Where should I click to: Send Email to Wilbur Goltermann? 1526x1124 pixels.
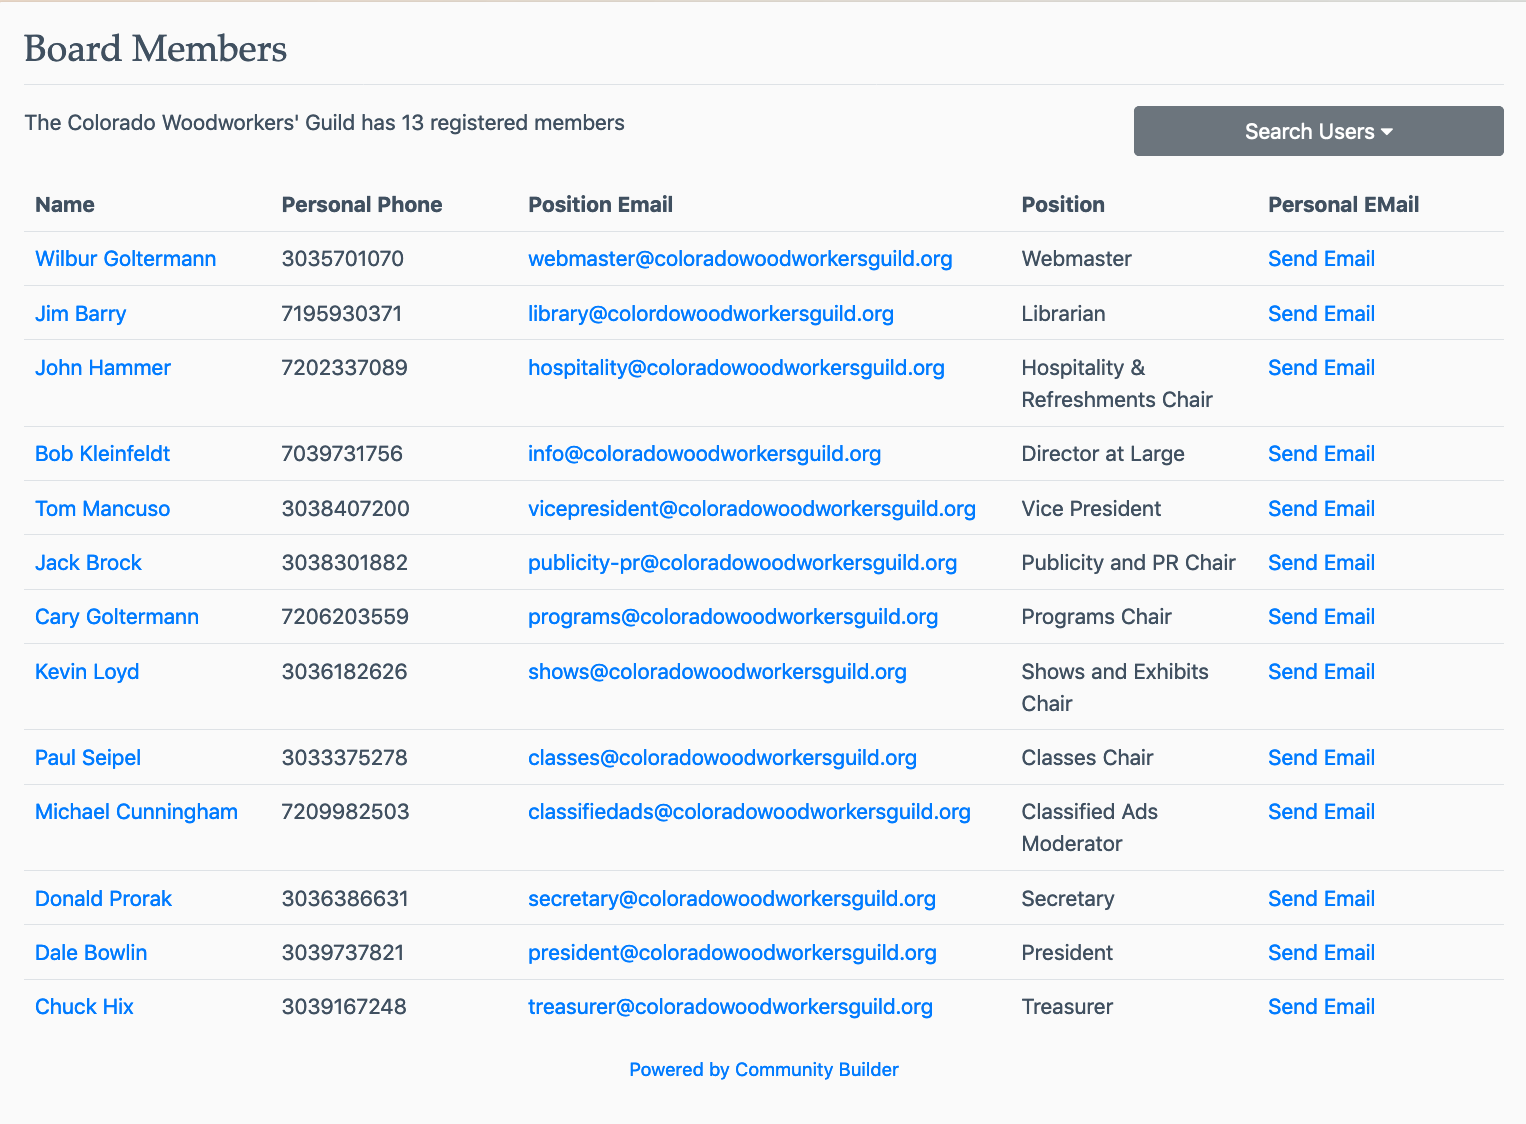[1321, 259]
